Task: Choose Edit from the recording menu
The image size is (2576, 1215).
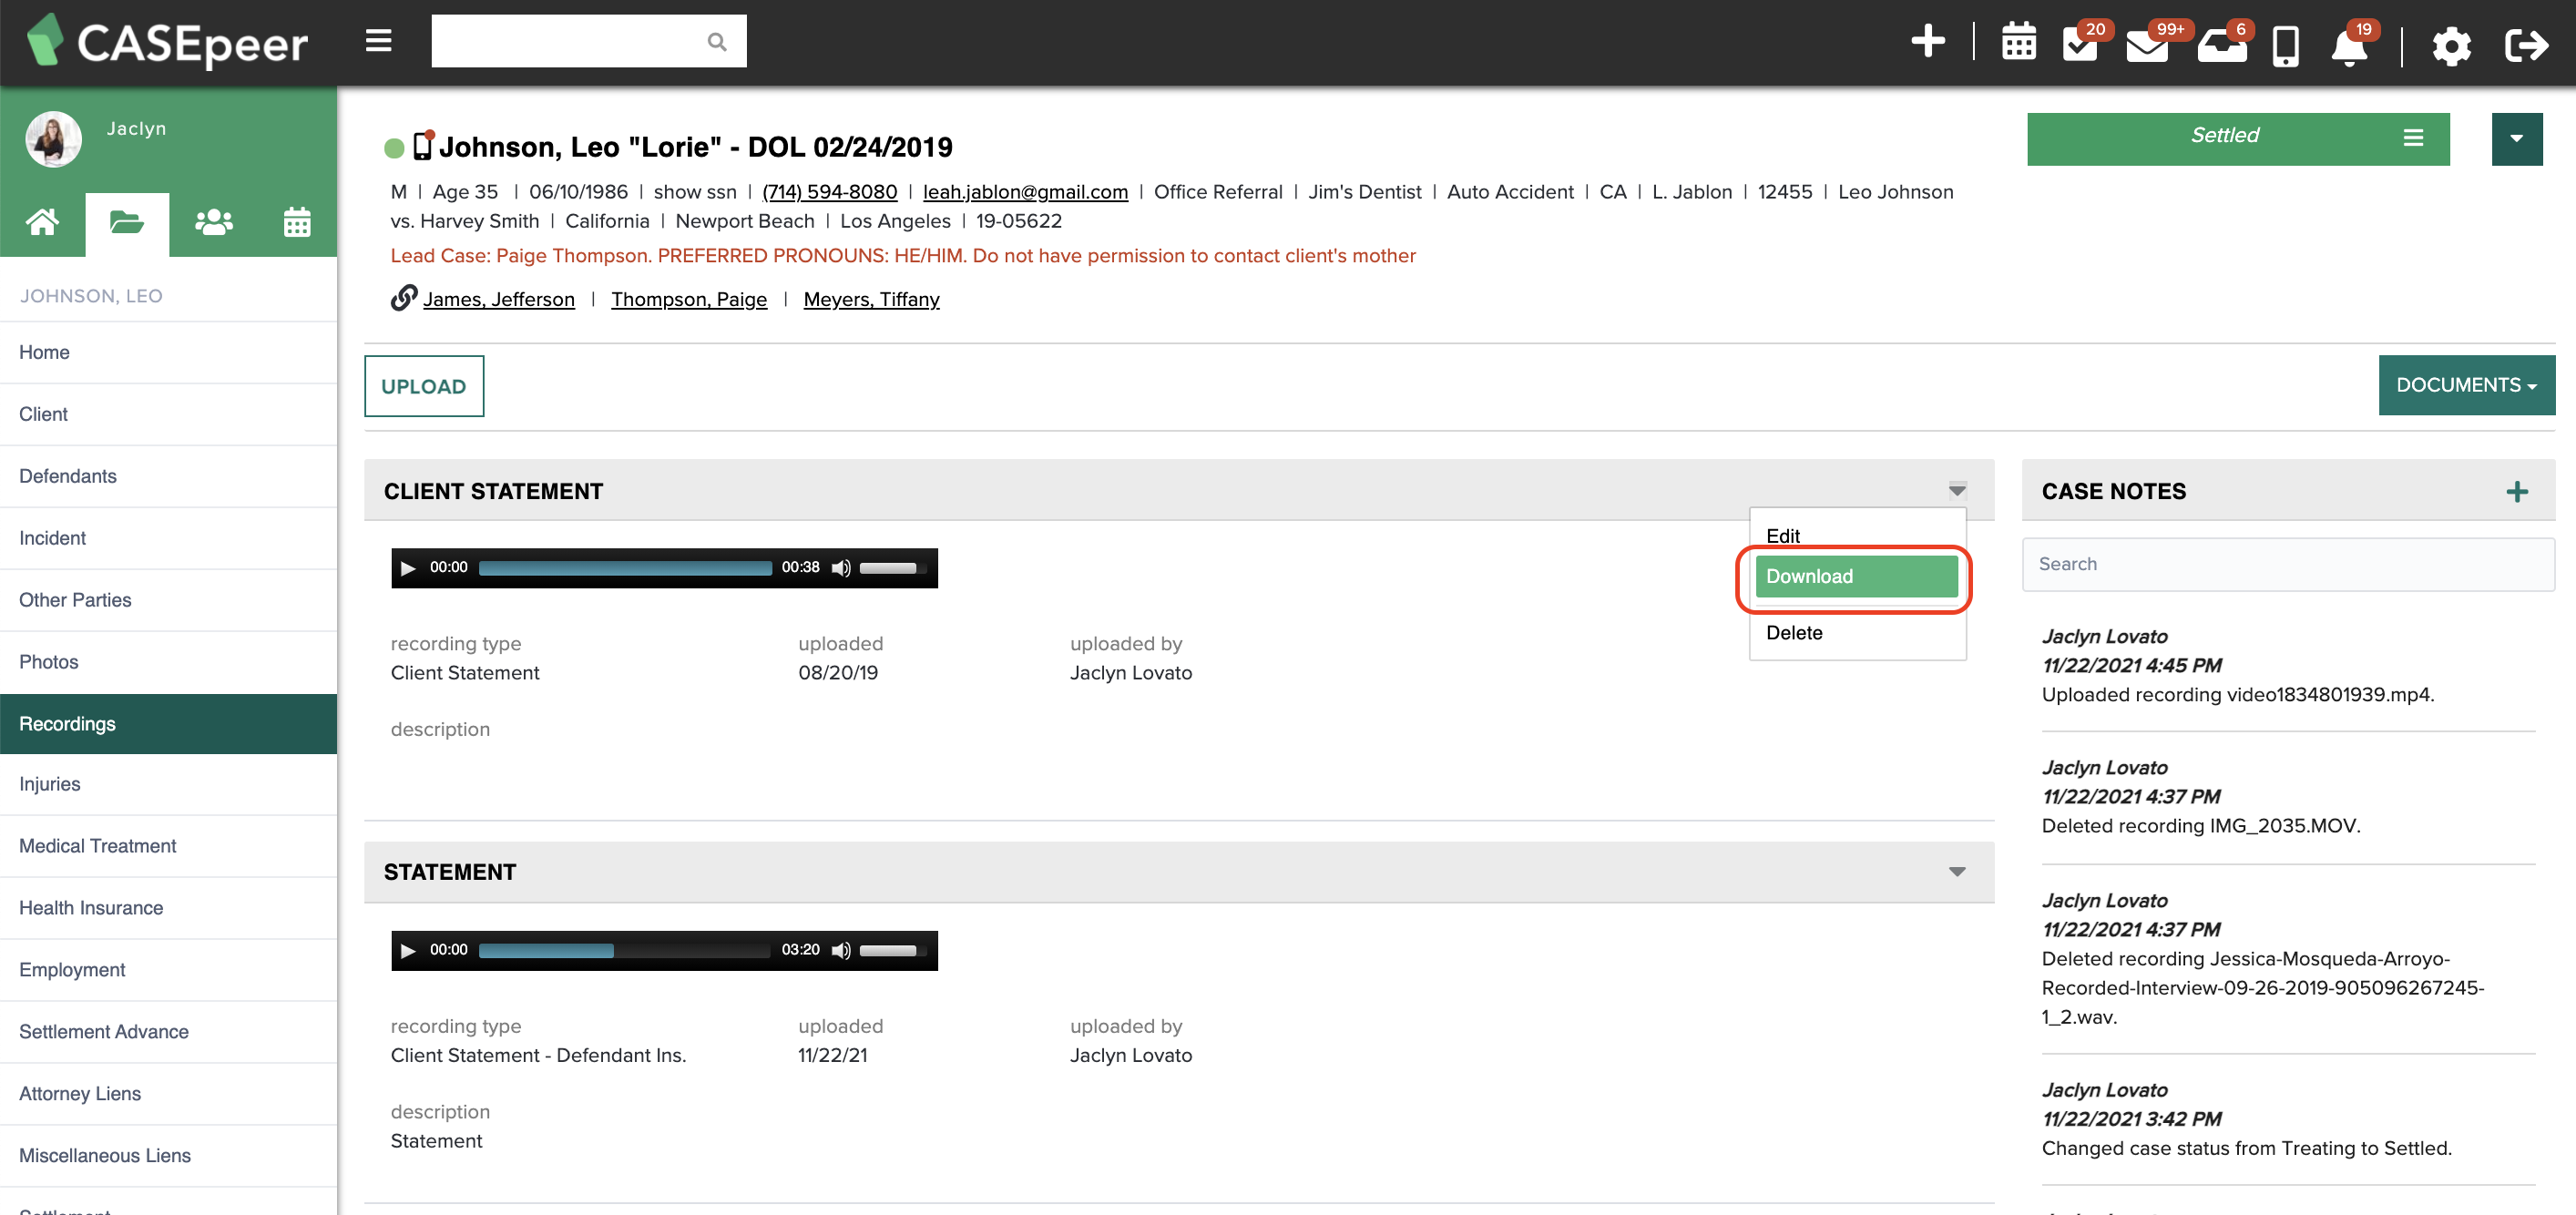Action: tap(1856, 536)
